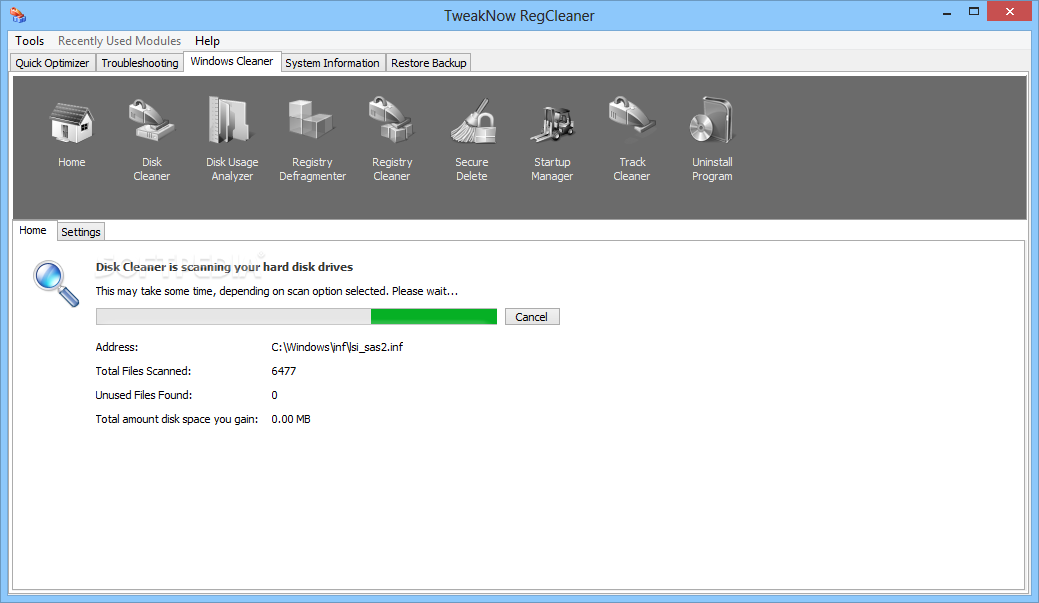
Task: Open the Help menu
Action: coord(207,41)
